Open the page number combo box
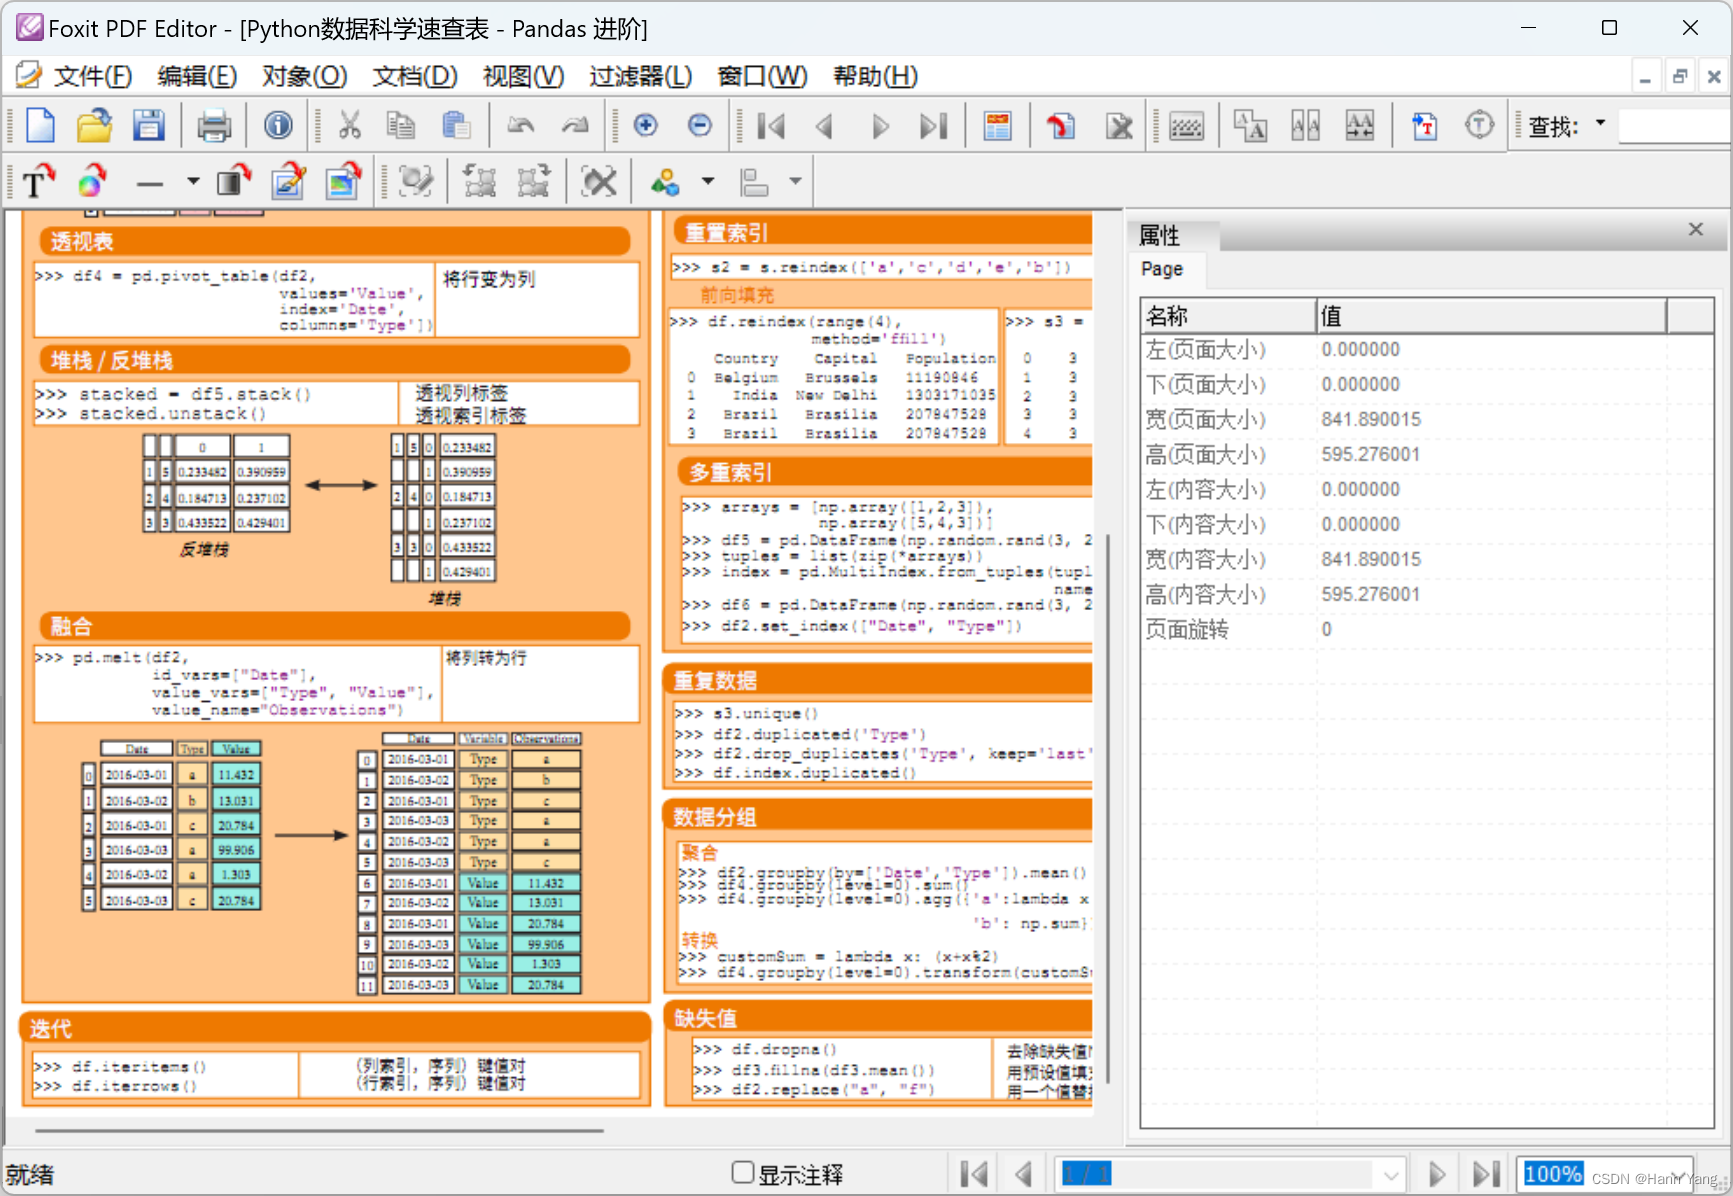This screenshot has width=1733, height=1196. click(1392, 1175)
